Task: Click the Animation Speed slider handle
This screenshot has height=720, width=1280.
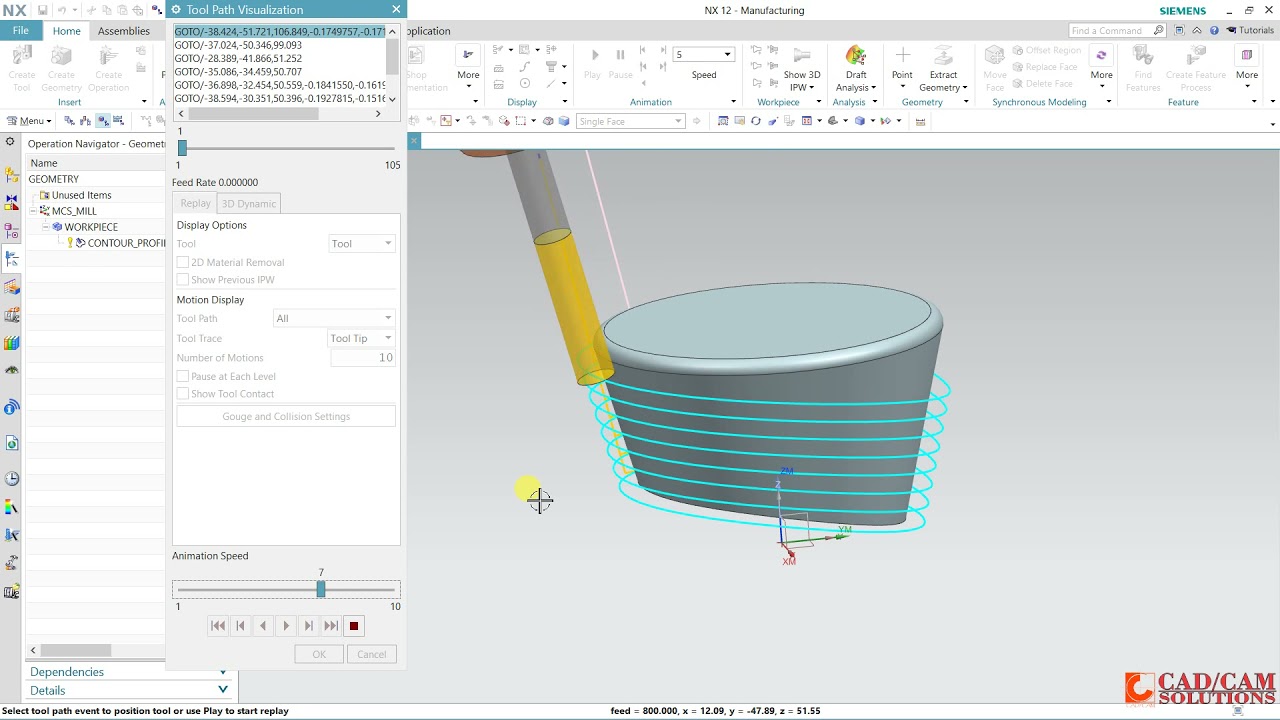Action: pos(321,590)
